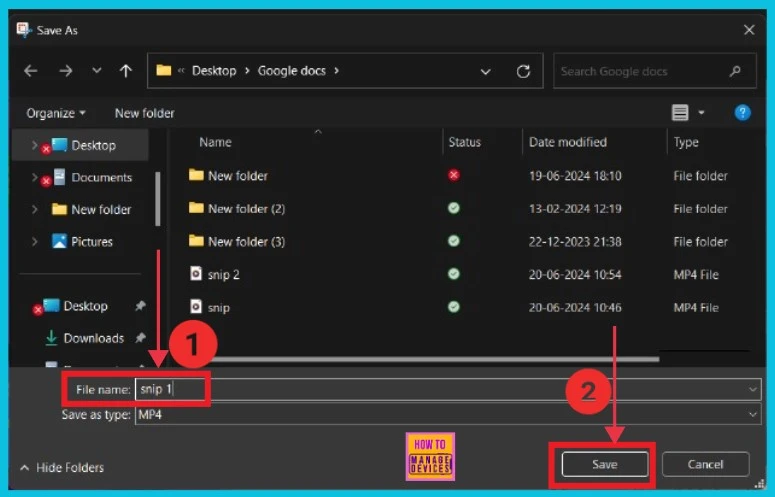The width and height of the screenshot is (775, 497).
Task: Close the Save As dialog
Action: click(x=749, y=30)
